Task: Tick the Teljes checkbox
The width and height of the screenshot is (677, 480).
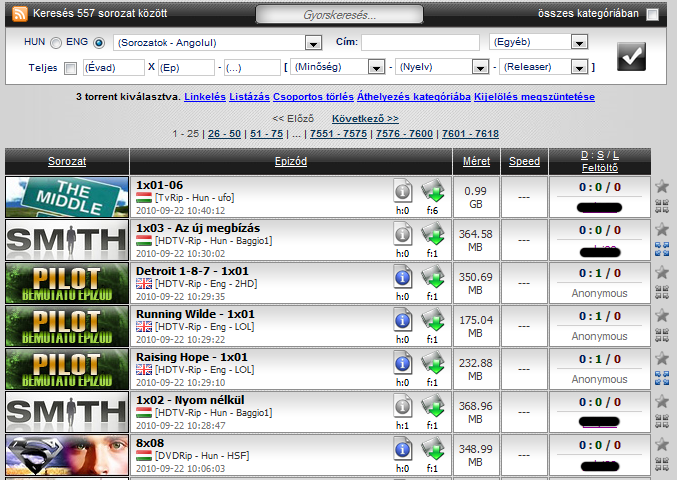Action: (x=70, y=68)
